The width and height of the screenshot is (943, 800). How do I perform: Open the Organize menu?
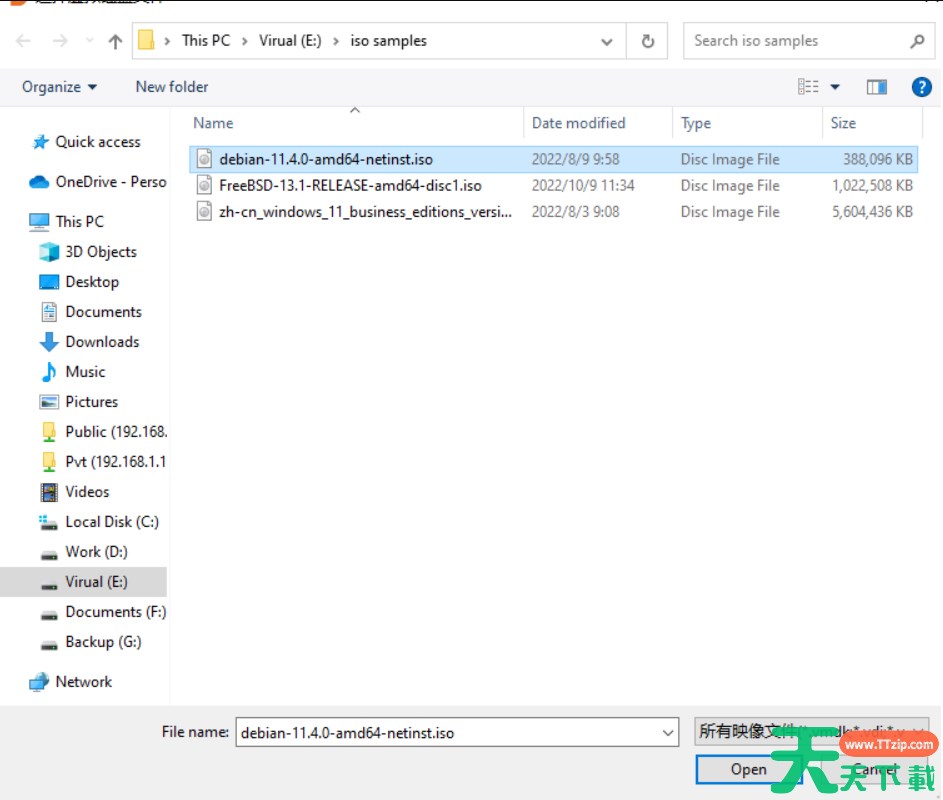click(59, 87)
